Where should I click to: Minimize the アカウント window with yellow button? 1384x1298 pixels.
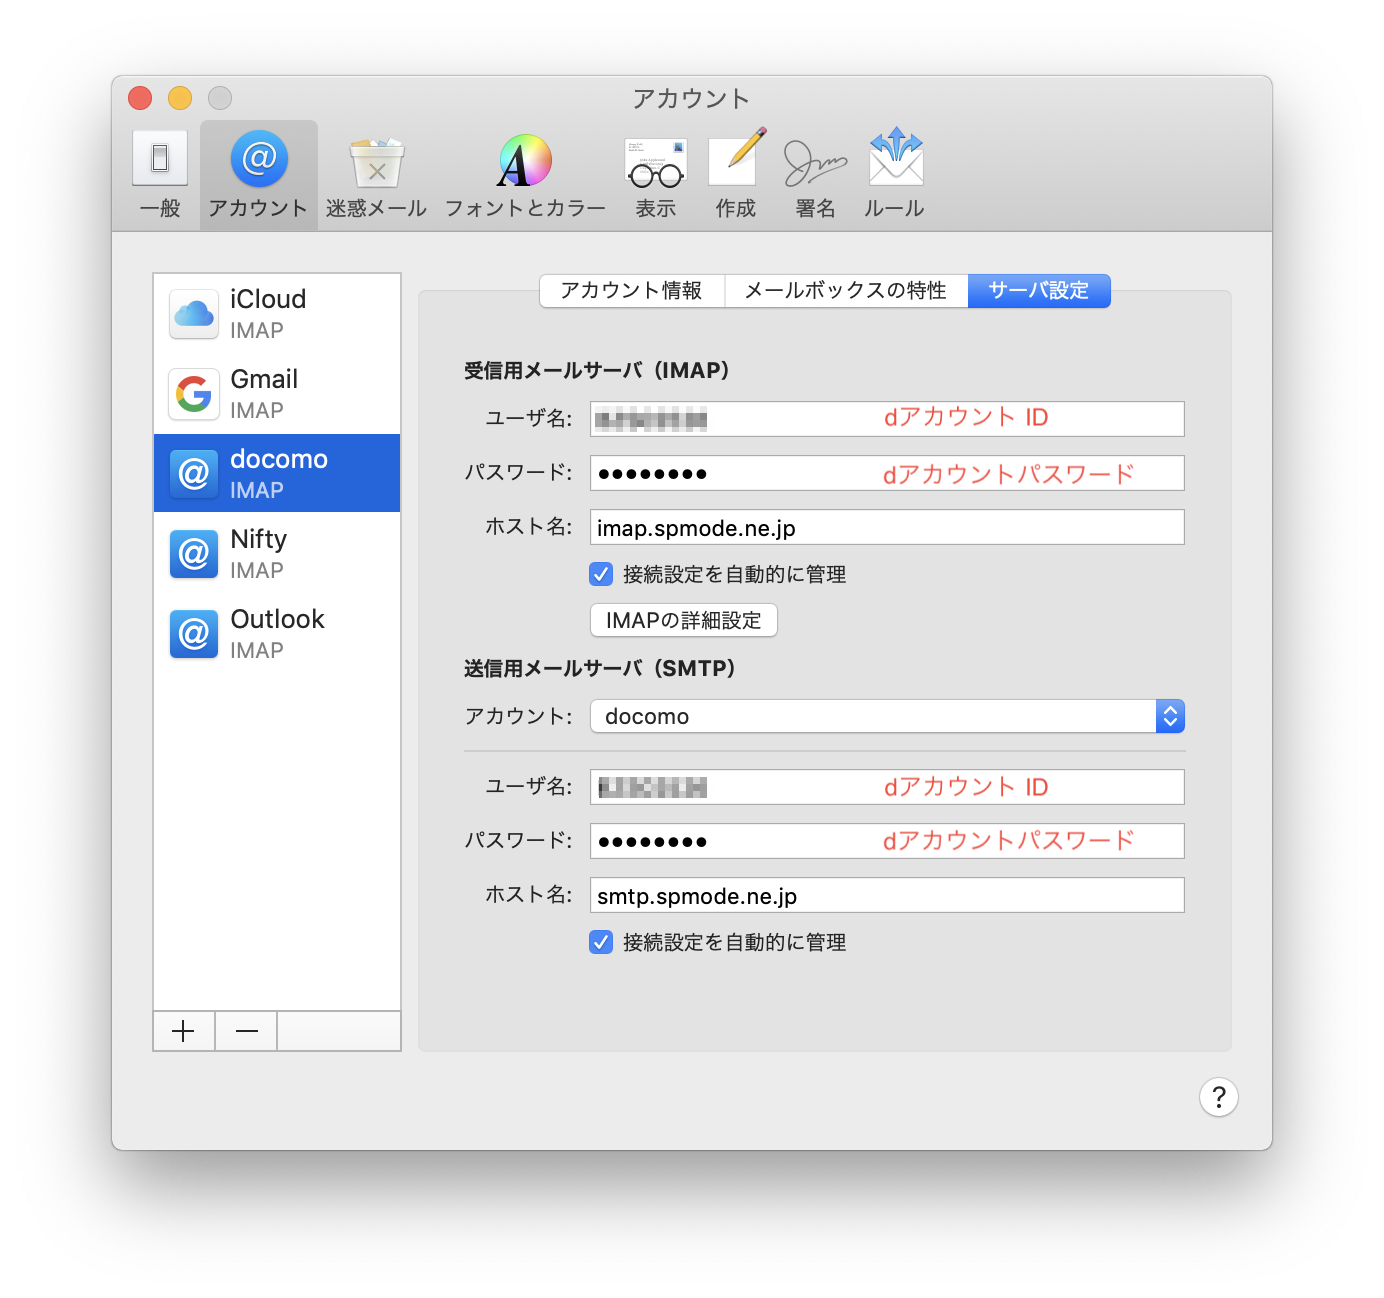coord(180,98)
